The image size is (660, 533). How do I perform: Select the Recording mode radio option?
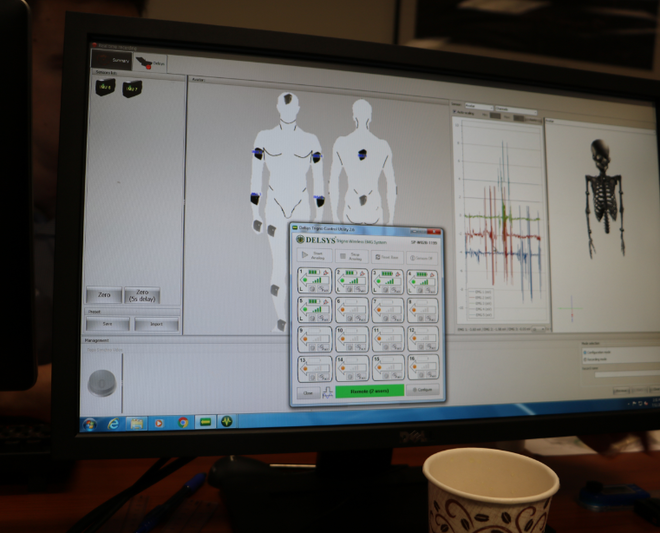pos(585,359)
